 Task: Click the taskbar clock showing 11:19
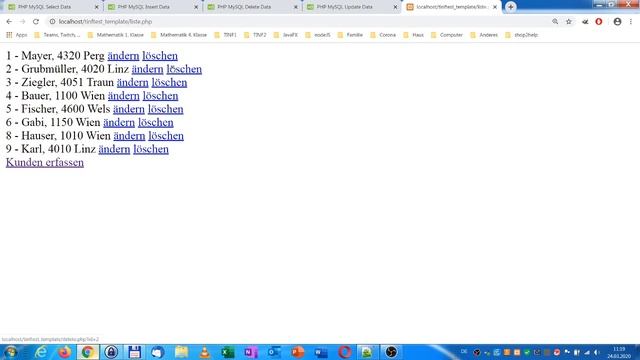[619, 353]
